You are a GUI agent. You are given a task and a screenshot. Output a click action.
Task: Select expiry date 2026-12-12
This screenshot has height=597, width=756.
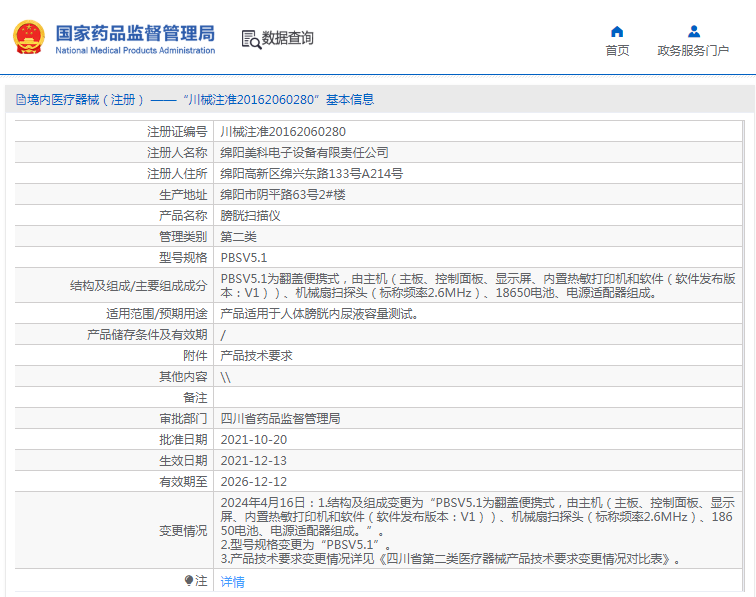click(254, 482)
